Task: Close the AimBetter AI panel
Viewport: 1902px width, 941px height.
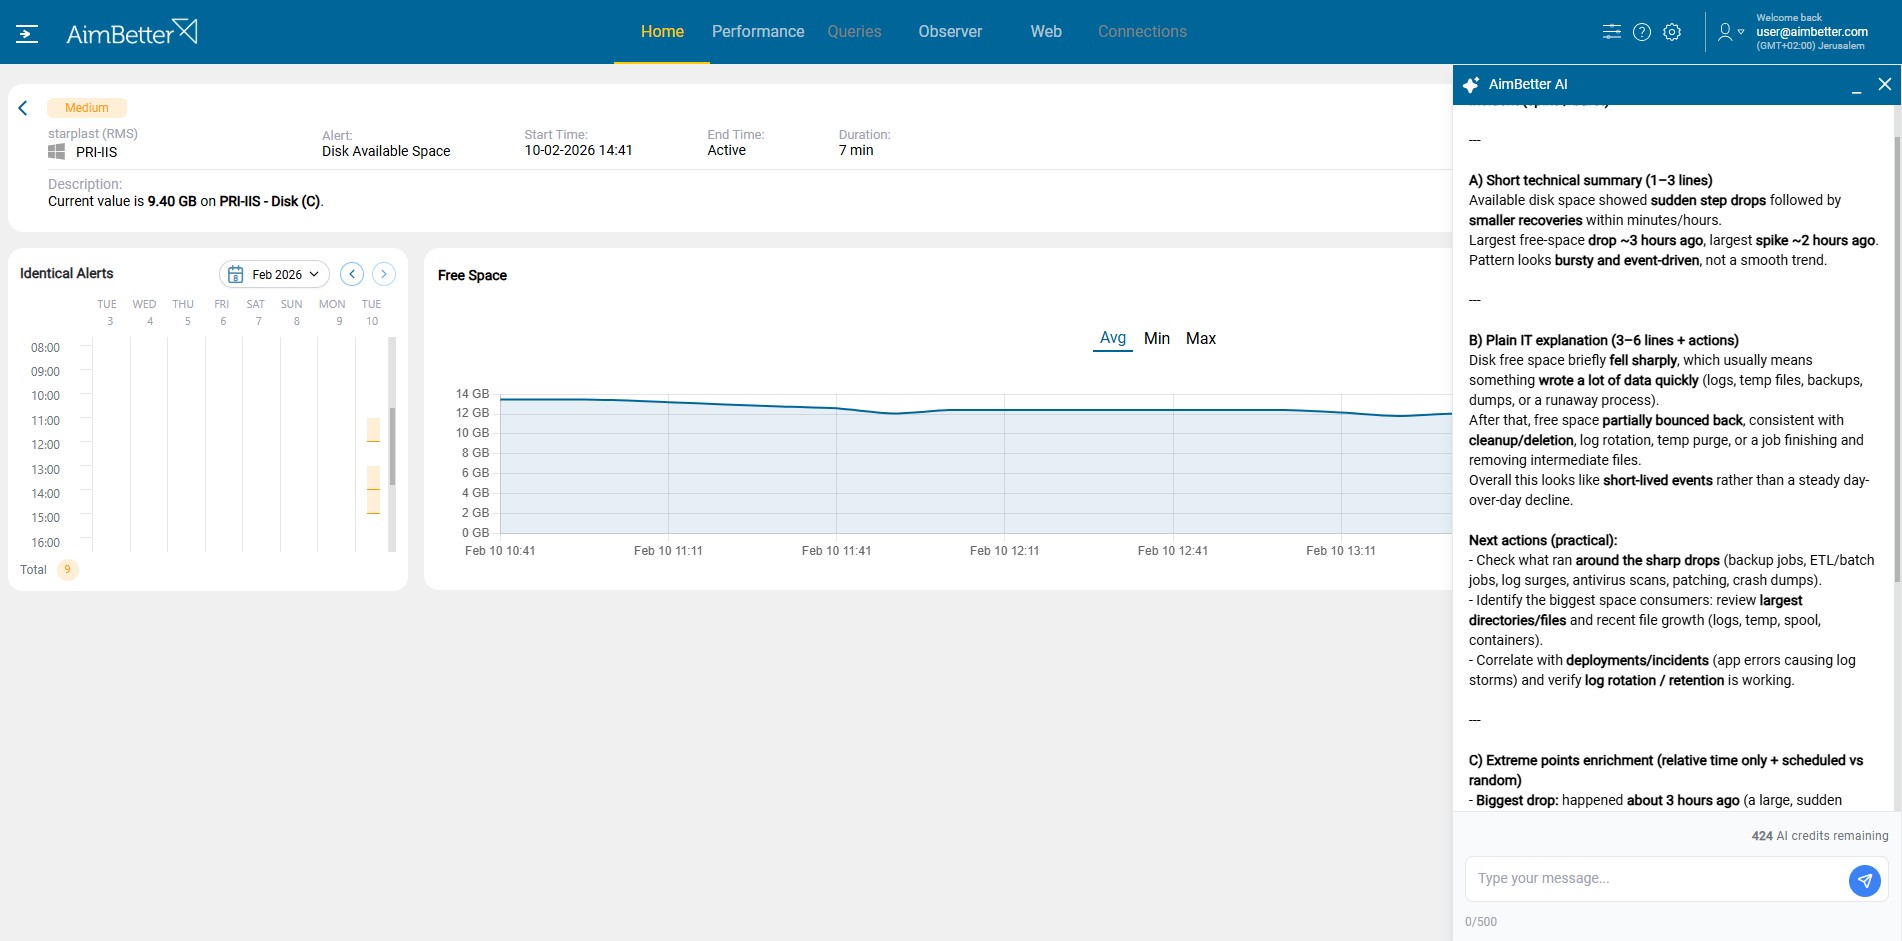Action: tap(1884, 84)
